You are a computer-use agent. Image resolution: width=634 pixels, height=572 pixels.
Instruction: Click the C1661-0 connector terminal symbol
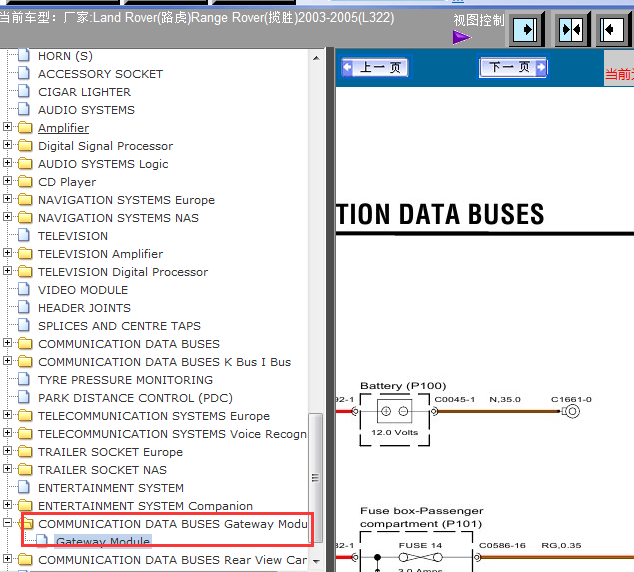[x=571, y=412]
